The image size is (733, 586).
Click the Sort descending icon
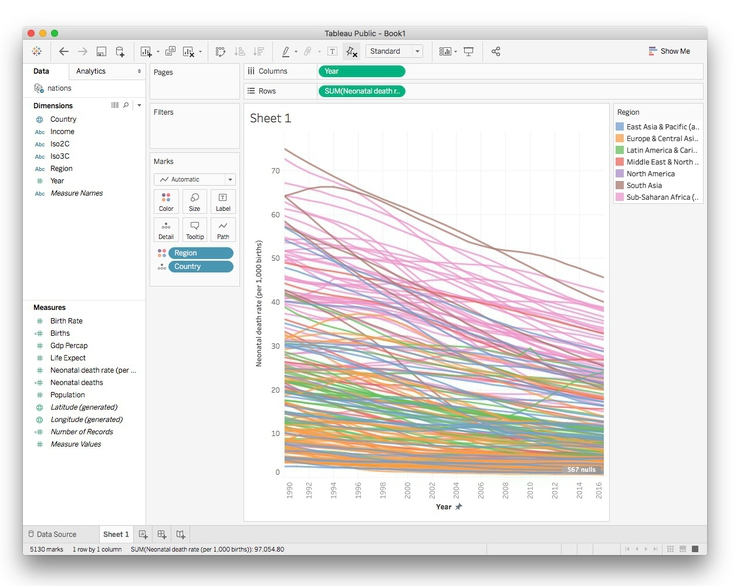258,51
